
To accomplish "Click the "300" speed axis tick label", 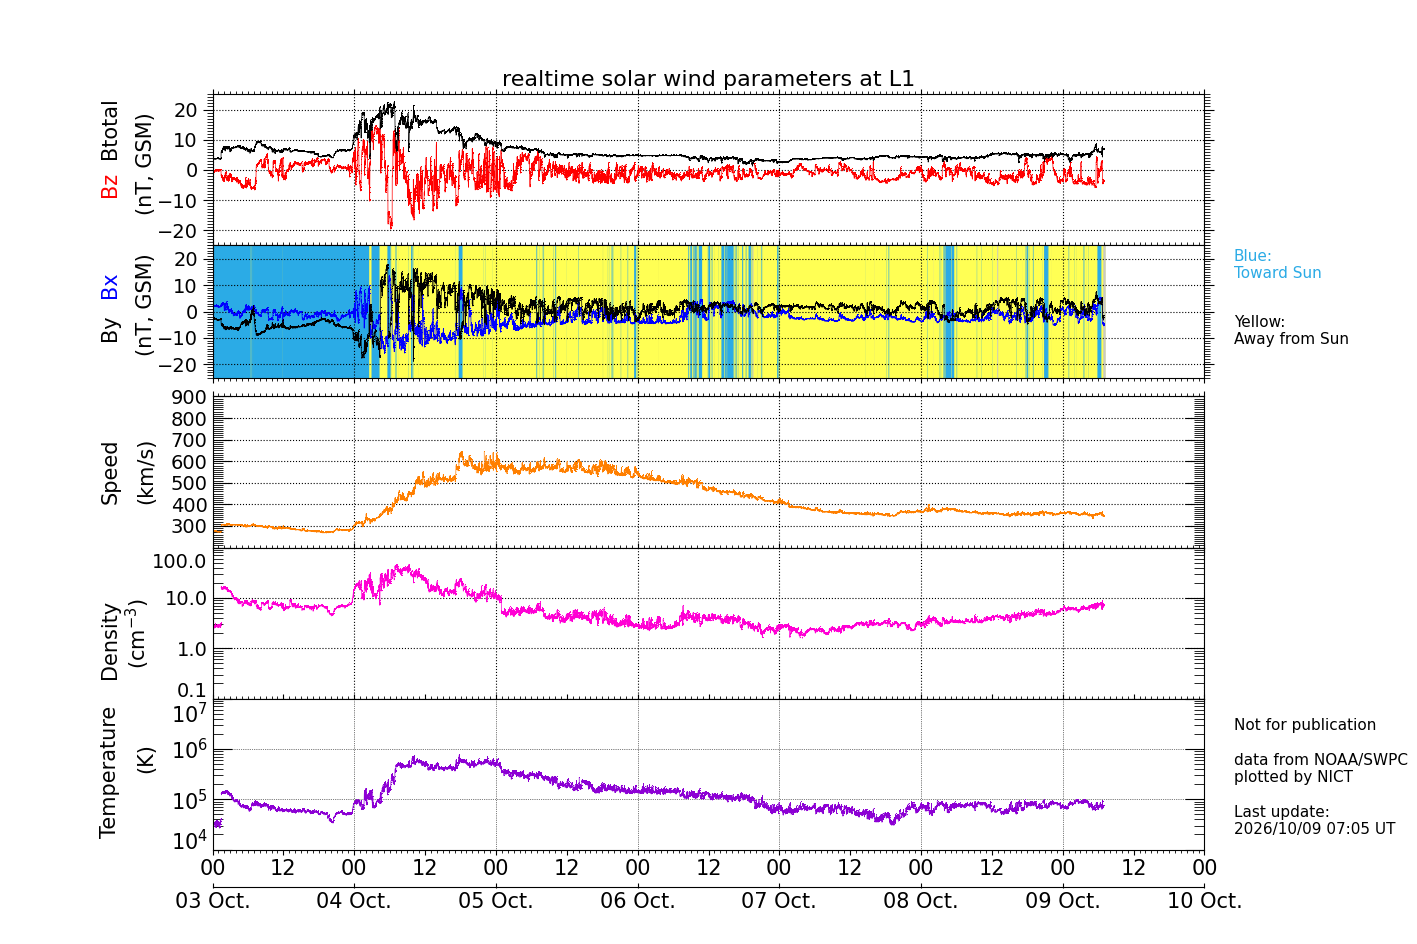I will pyautogui.click(x=190, y=527).
